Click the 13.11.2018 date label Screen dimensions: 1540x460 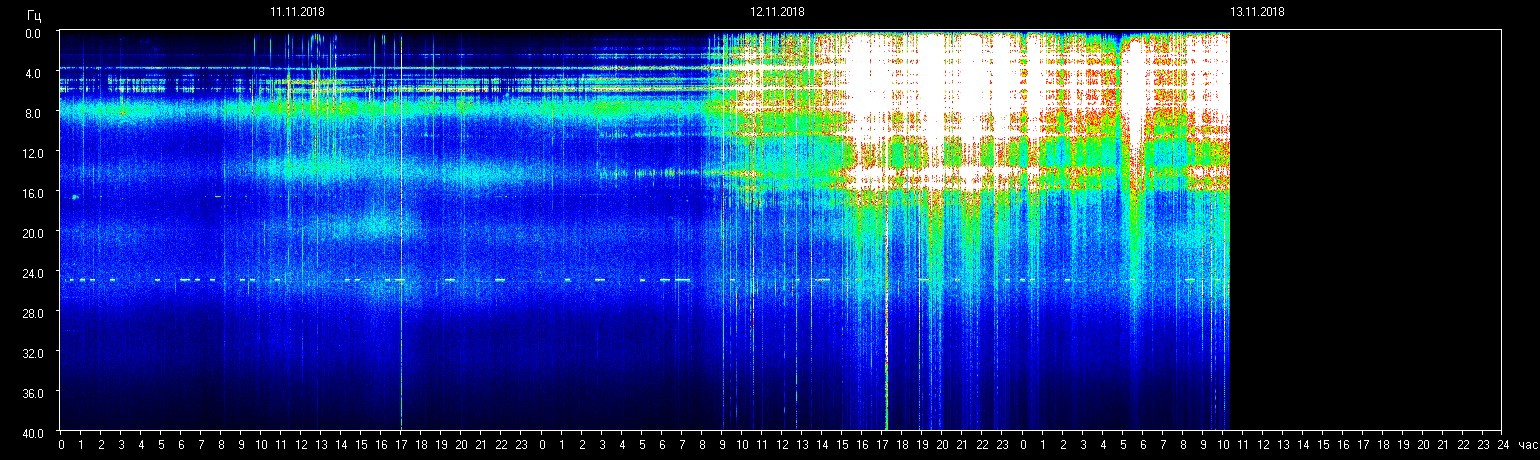pos(1257,12)
